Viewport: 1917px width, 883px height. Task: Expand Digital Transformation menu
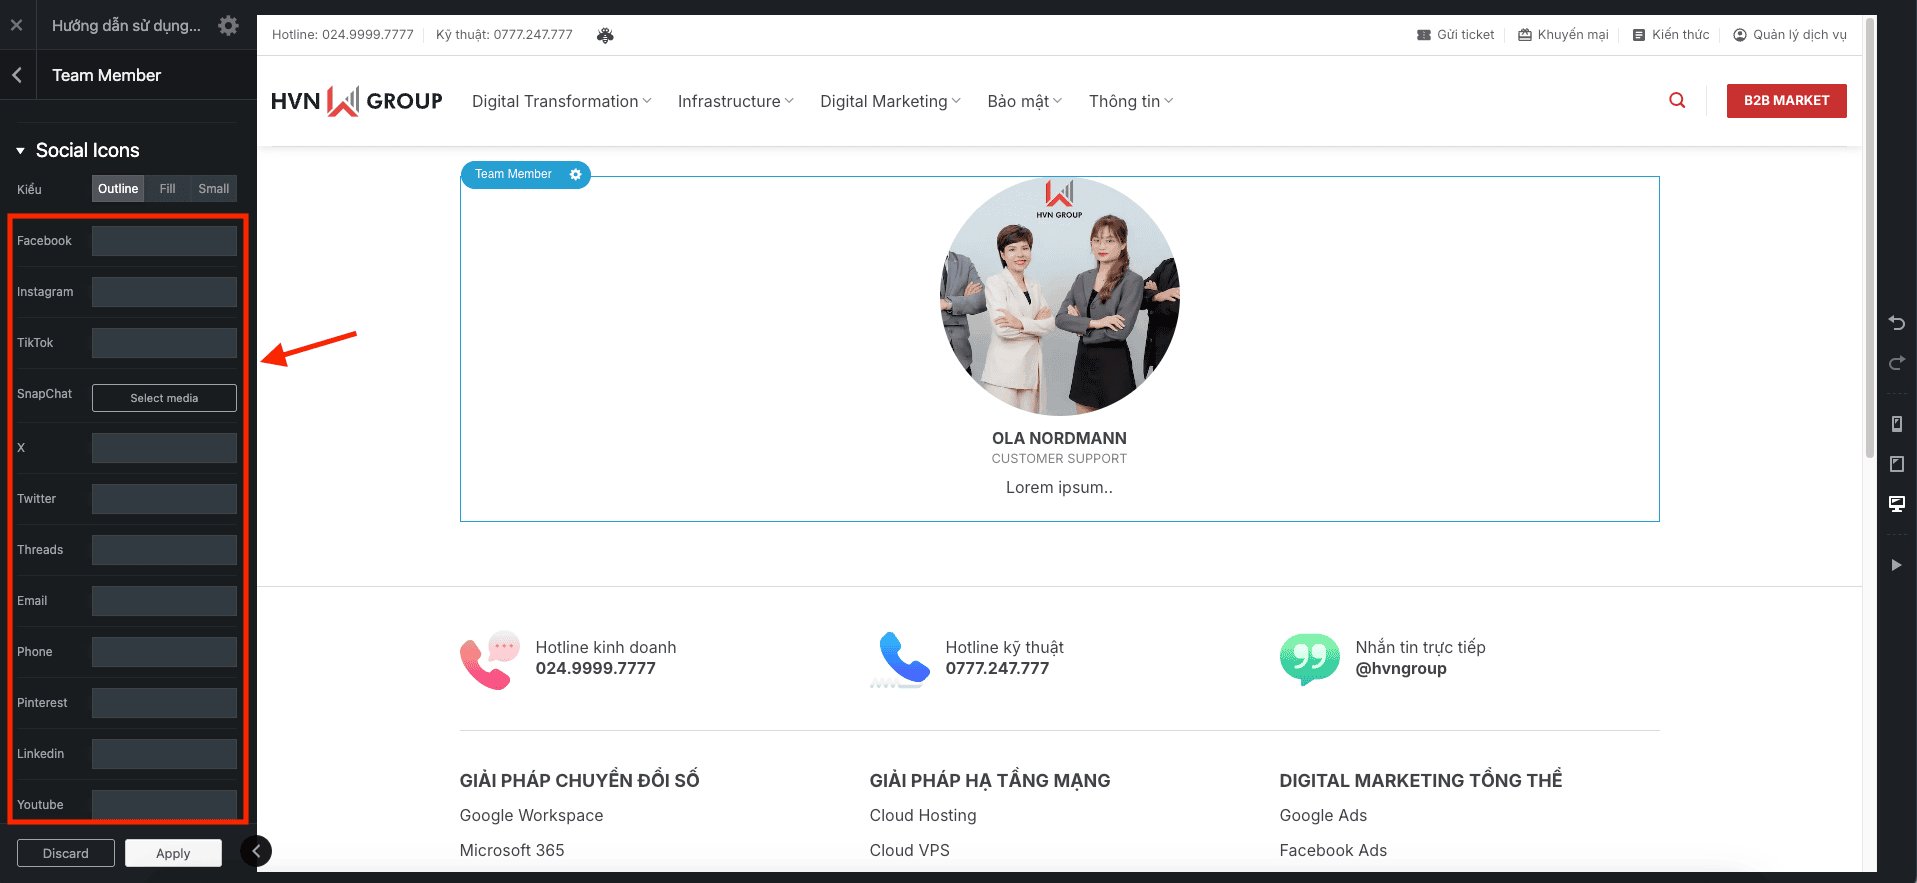(561, 101)
